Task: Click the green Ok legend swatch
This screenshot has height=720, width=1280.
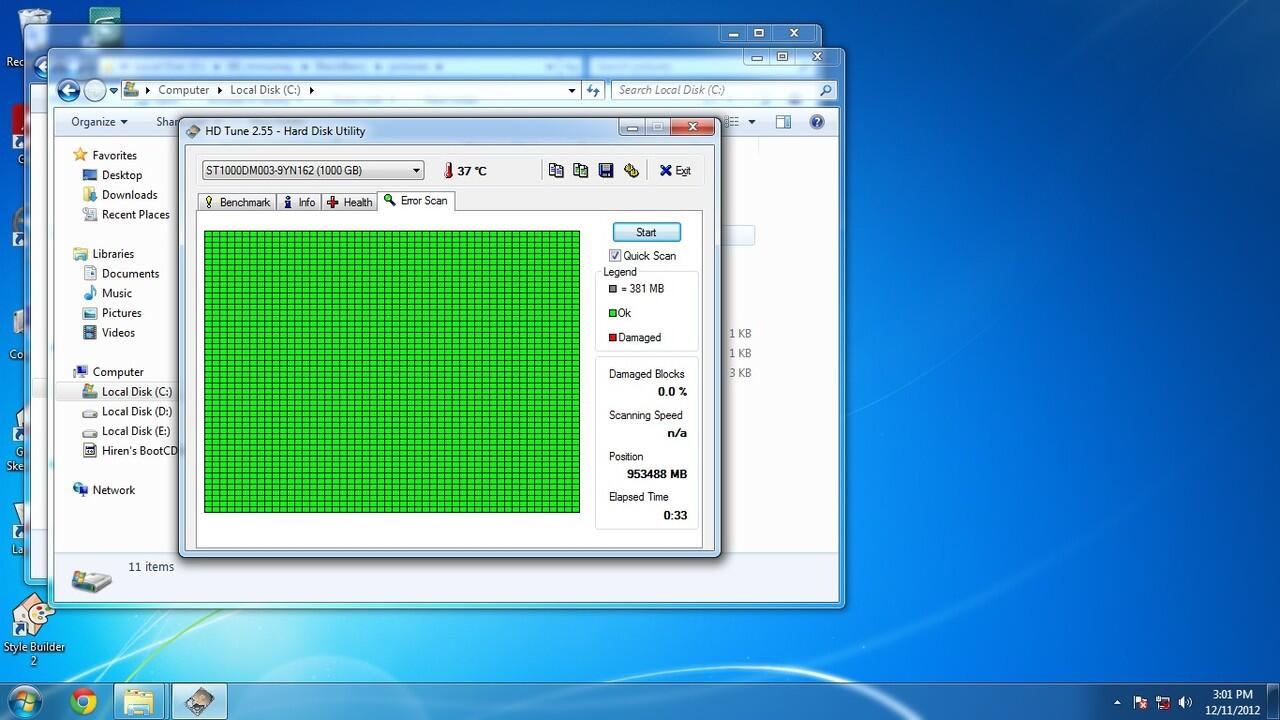Action: (x=613, y=313)
